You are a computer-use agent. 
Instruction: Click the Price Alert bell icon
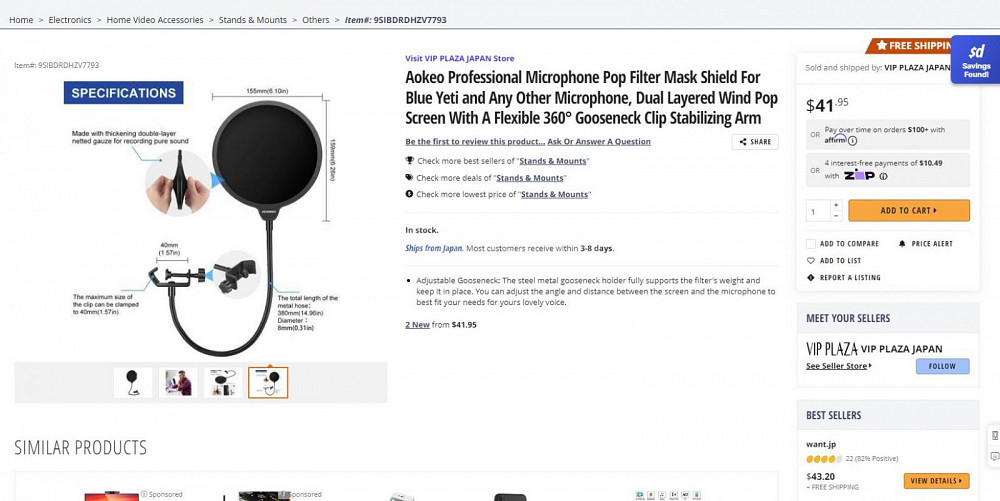902,243
